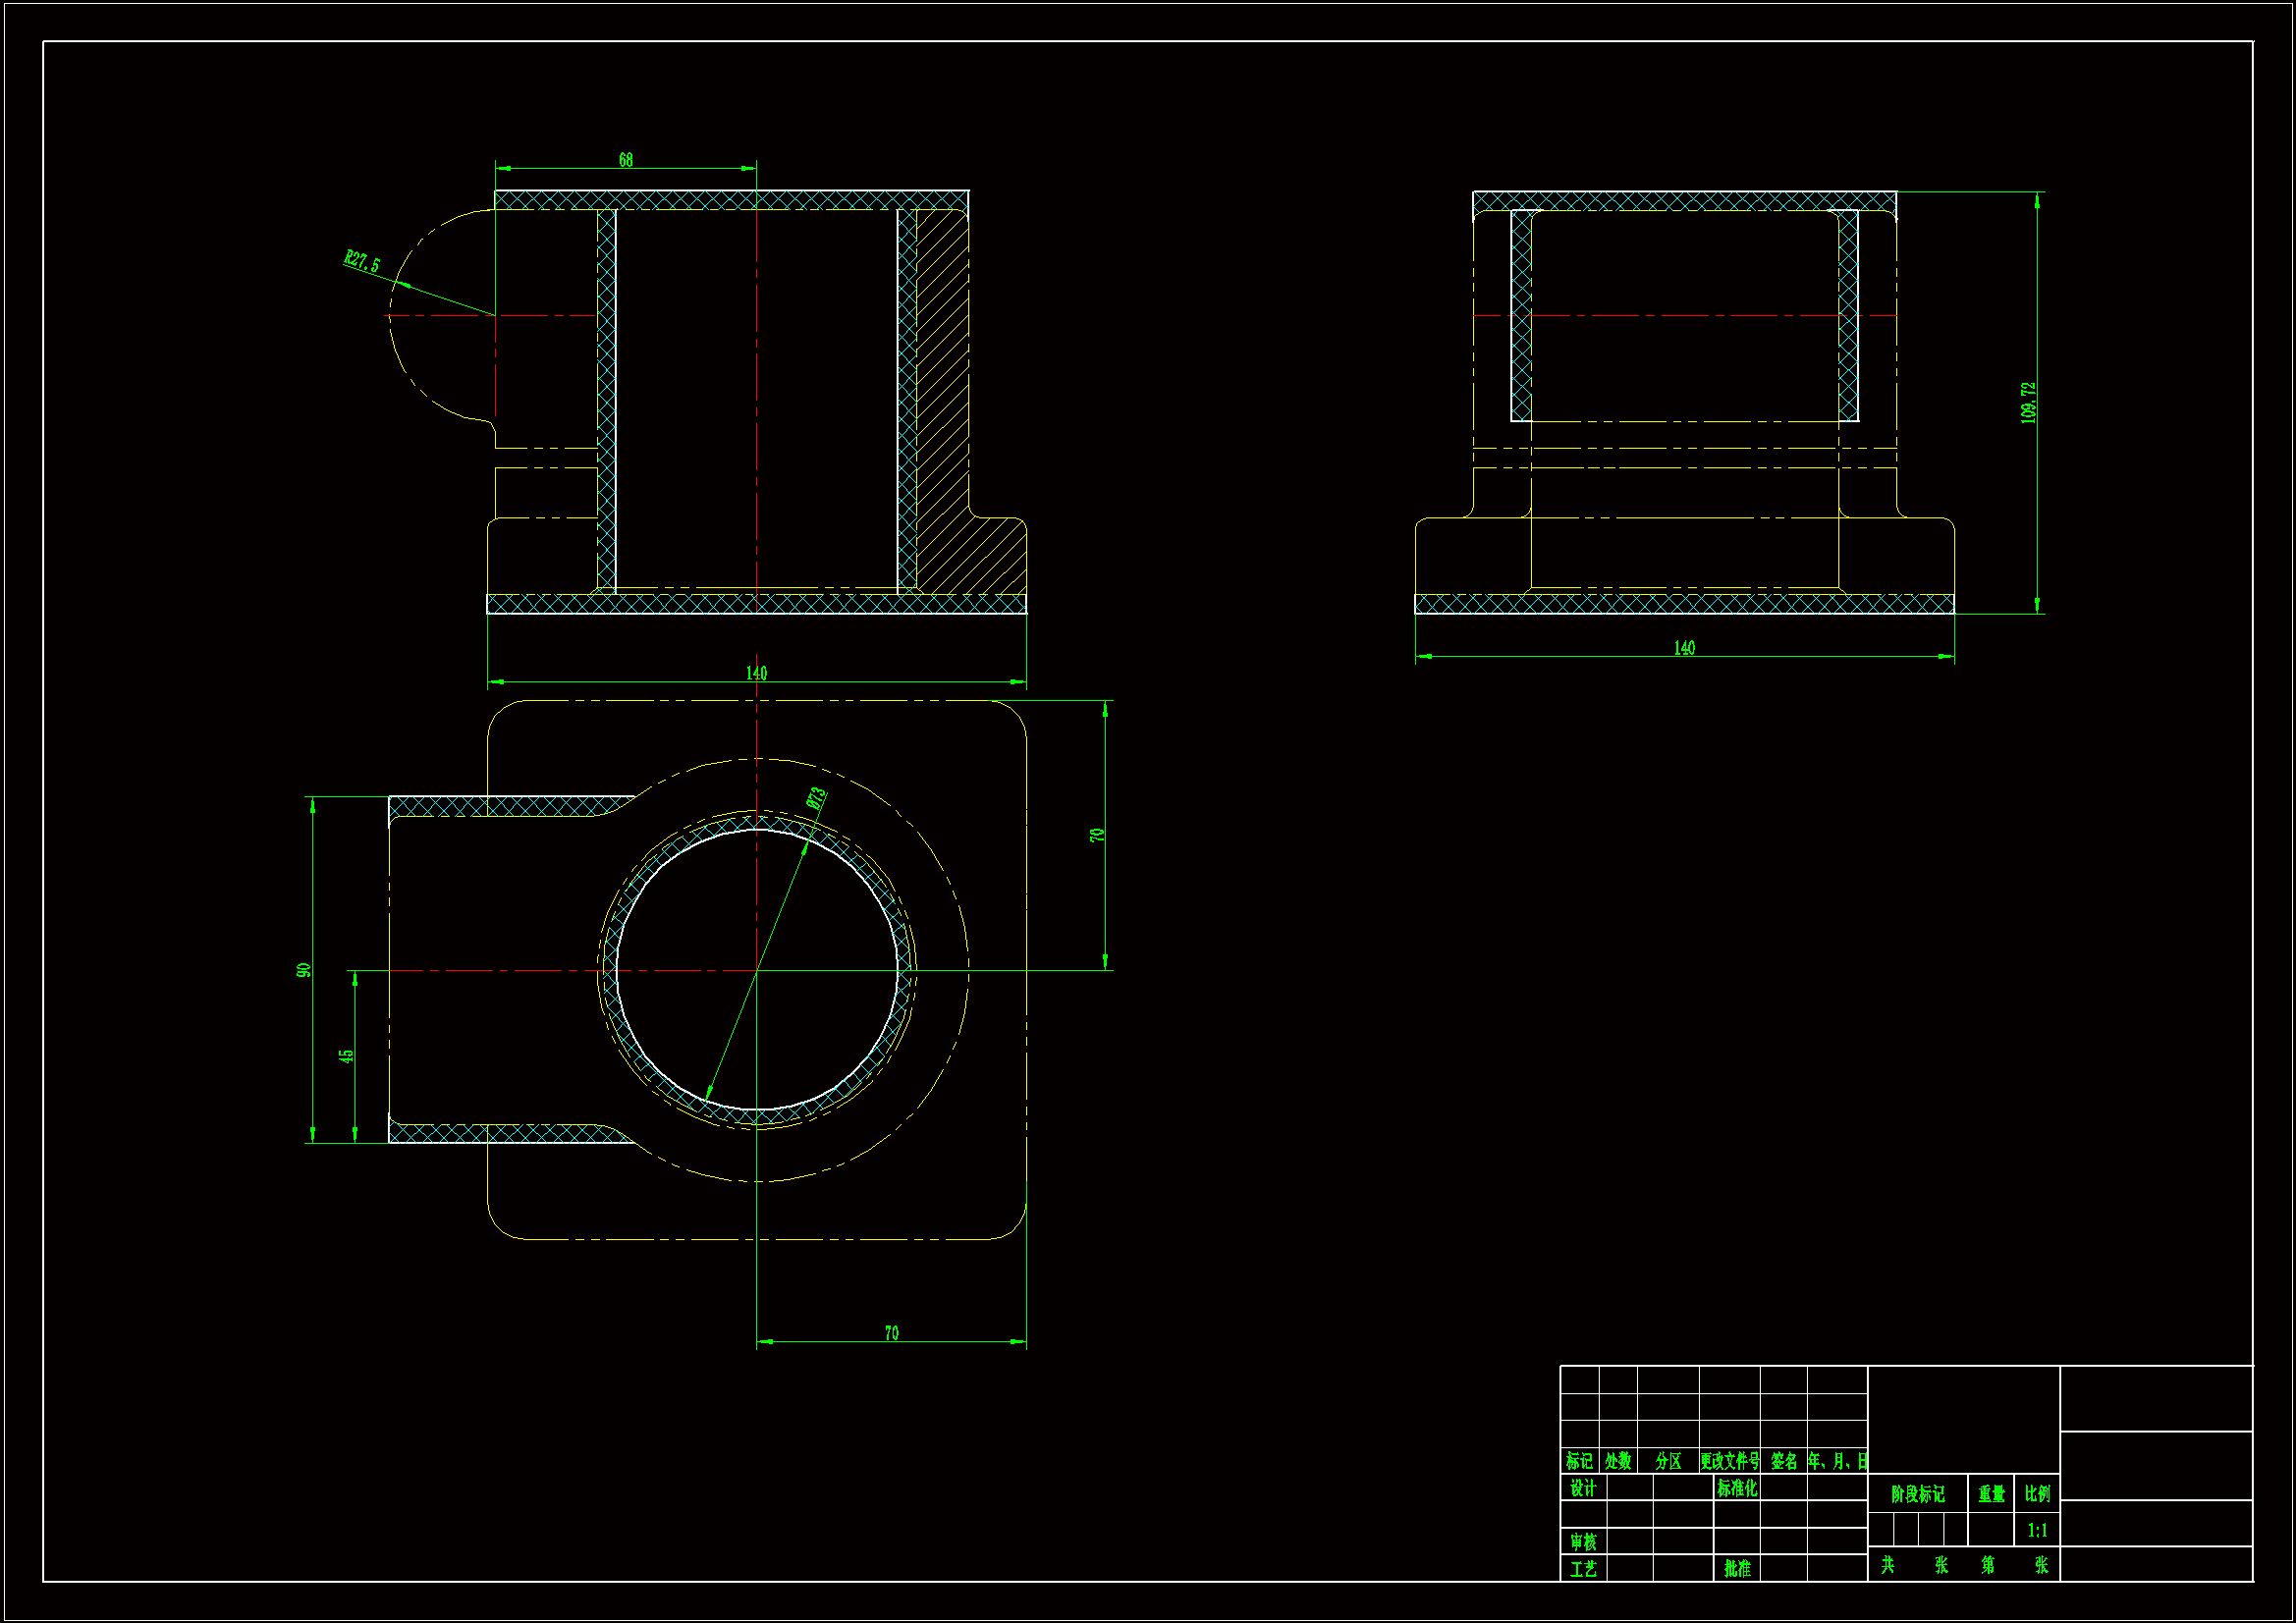The height and width of the screenshot is (1623, 2296).
Task: Select the 90 vertical dimension text
Action: [304, 970]
